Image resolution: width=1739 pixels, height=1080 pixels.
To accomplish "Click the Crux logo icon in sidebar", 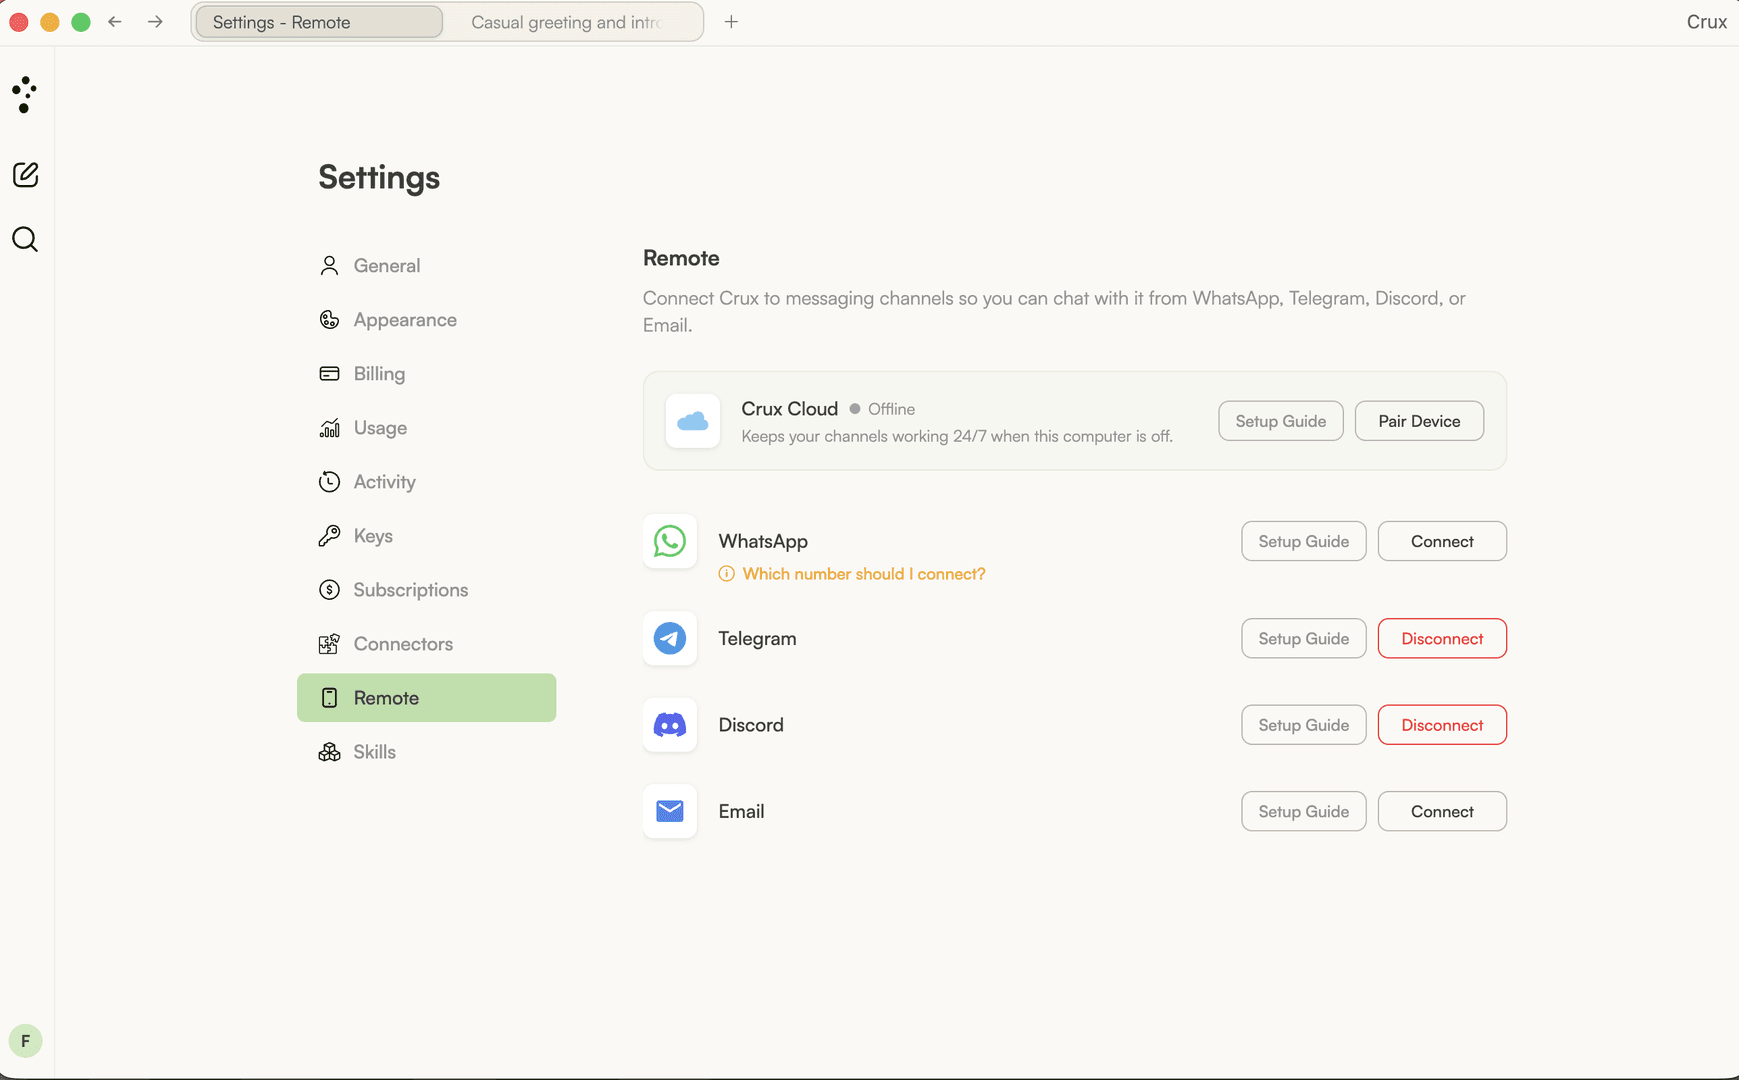I will click(x=25, y=95).
